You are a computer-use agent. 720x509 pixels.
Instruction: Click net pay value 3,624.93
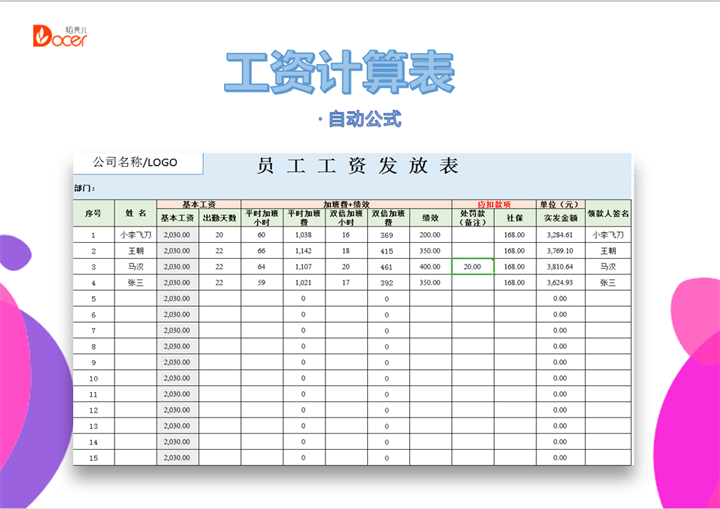(x=560, y=283)
